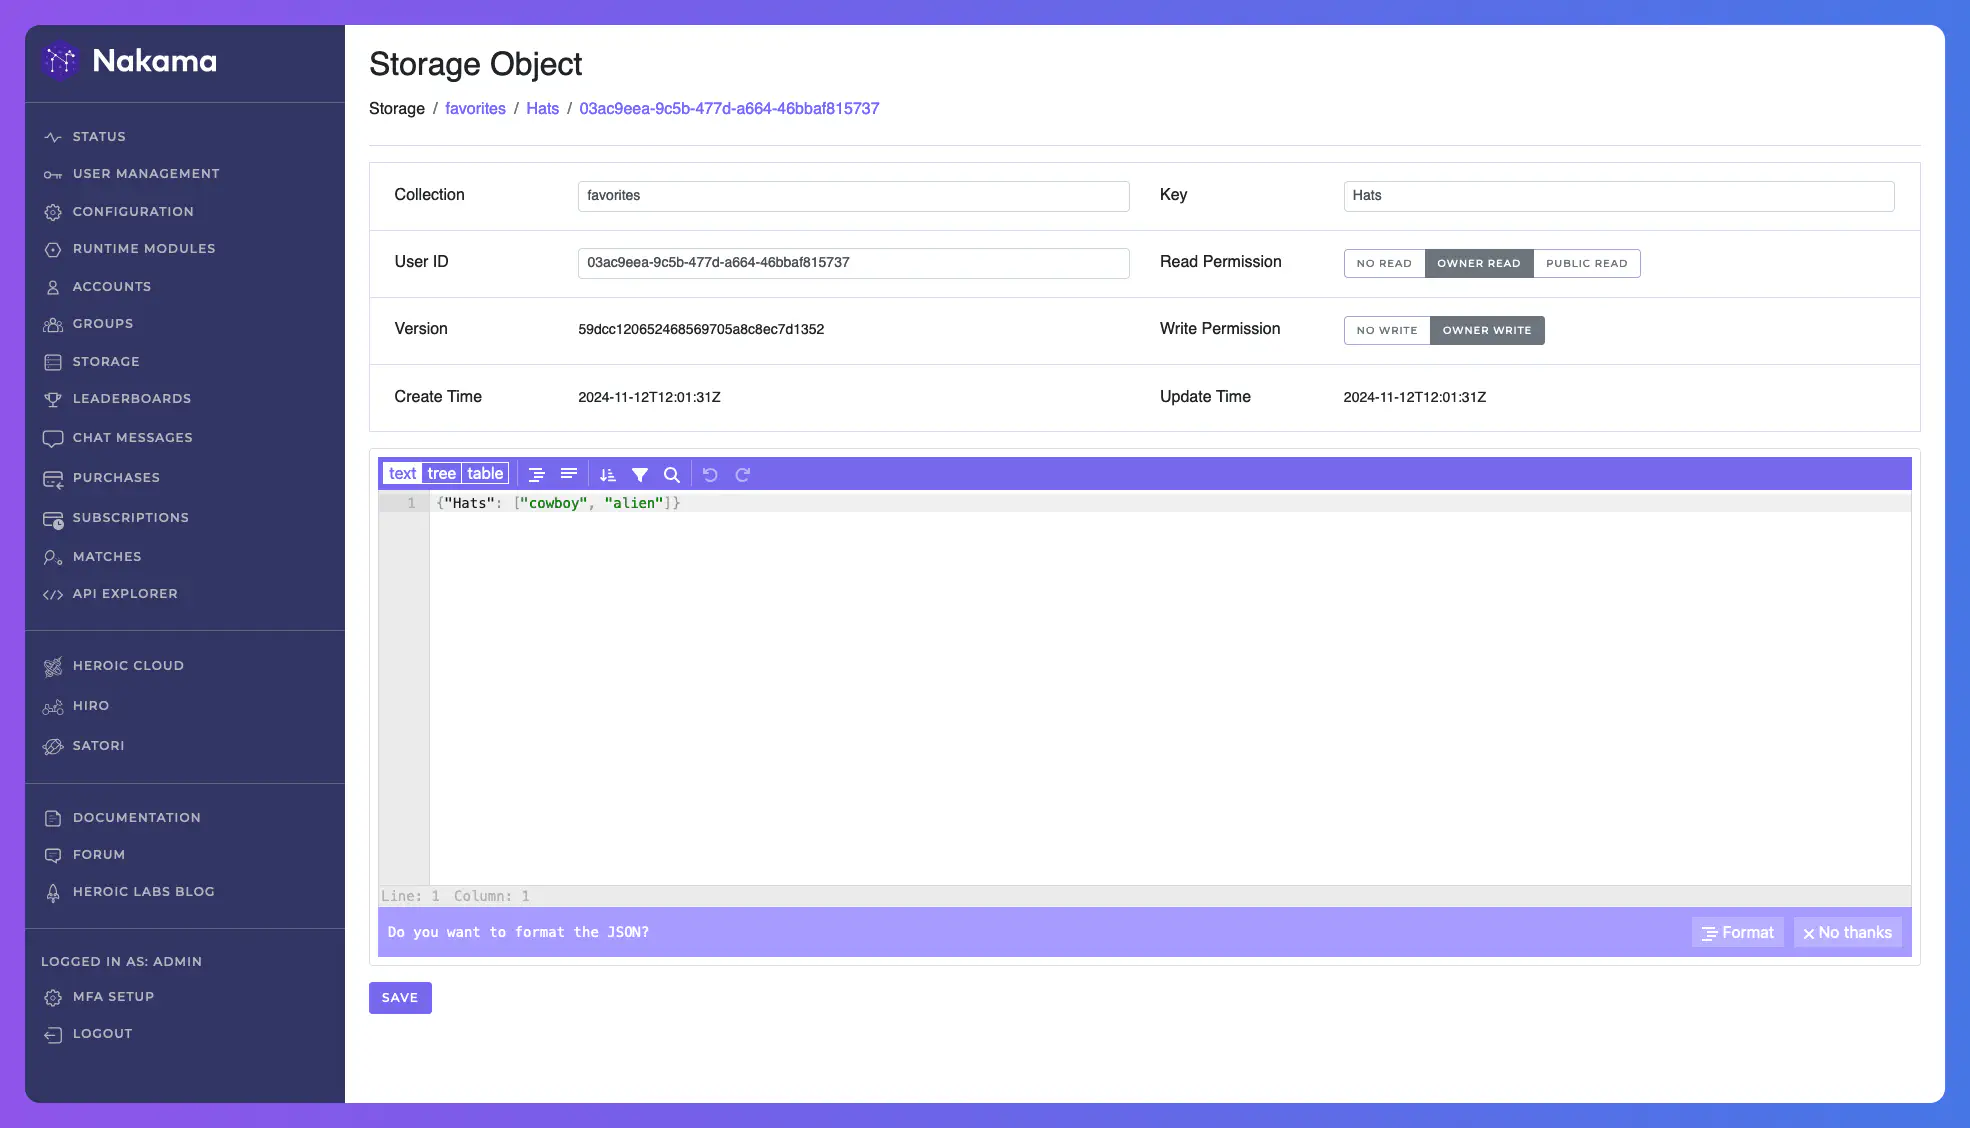Click the Groups icon in sidebar
Screen dimensions: 1970x1128
coord(53,324)
